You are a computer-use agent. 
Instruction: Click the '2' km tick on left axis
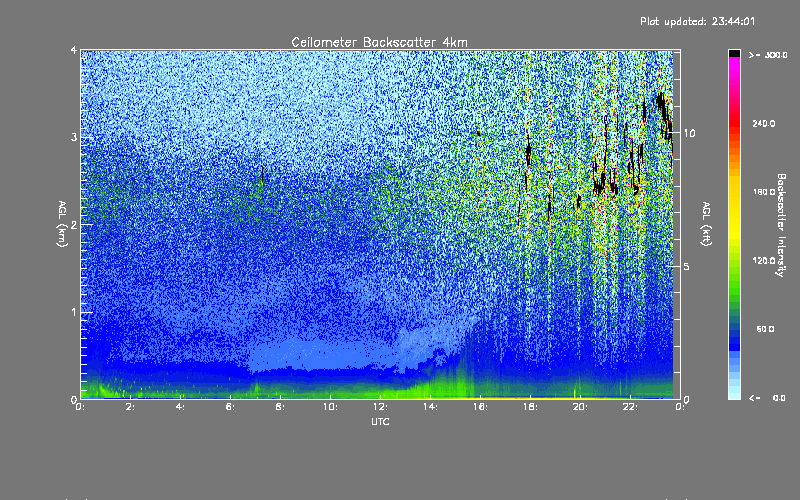(73, 224)
